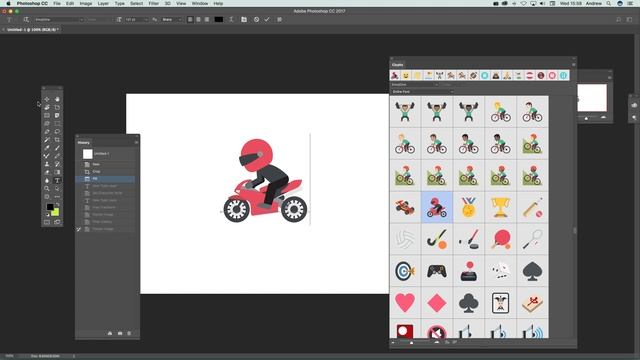Select the Untitled-1 history snapshot
This screenshot has height=360, width=640.
(105, 154)
